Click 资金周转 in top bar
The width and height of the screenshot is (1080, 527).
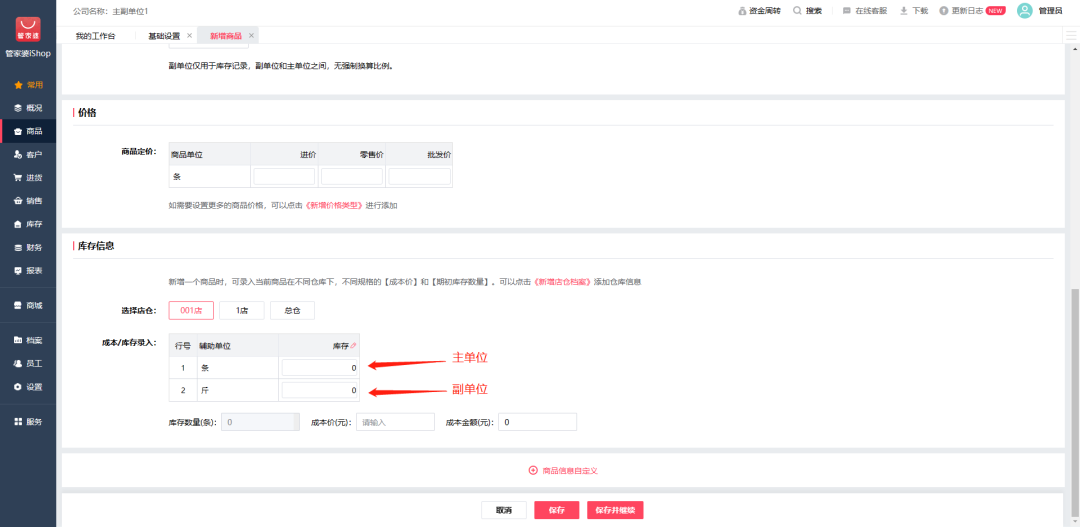coord(759,11)
